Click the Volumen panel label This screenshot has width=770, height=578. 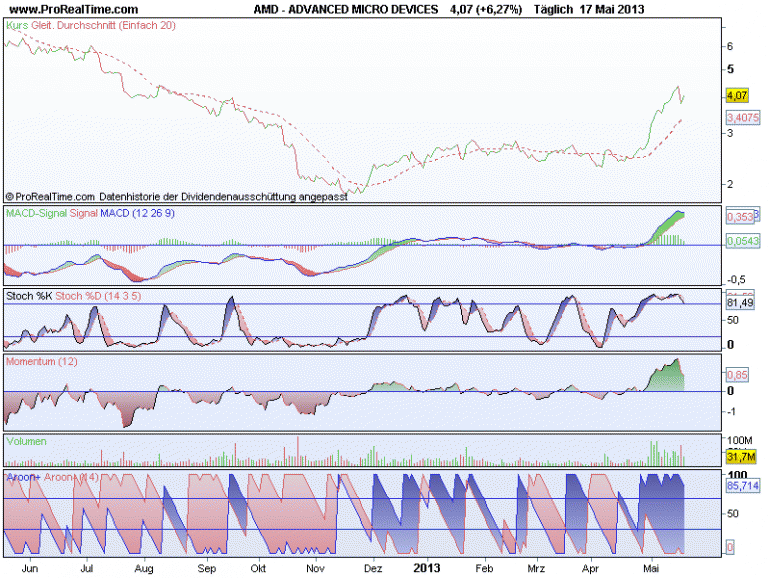[x=27, y=441]
